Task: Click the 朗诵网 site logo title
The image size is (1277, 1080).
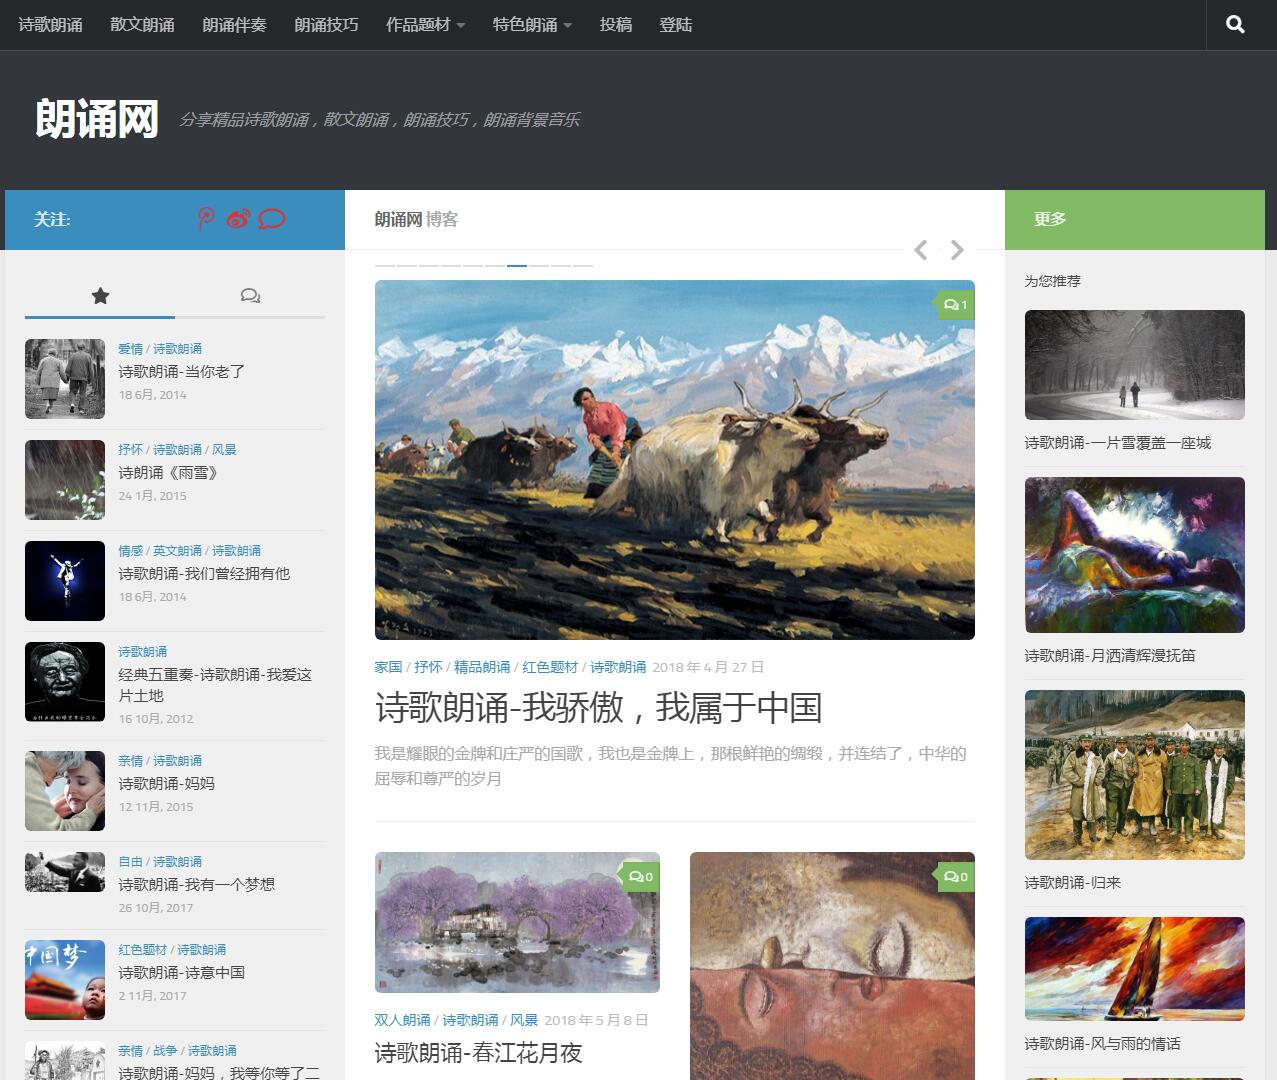Action: click(97, 119)
